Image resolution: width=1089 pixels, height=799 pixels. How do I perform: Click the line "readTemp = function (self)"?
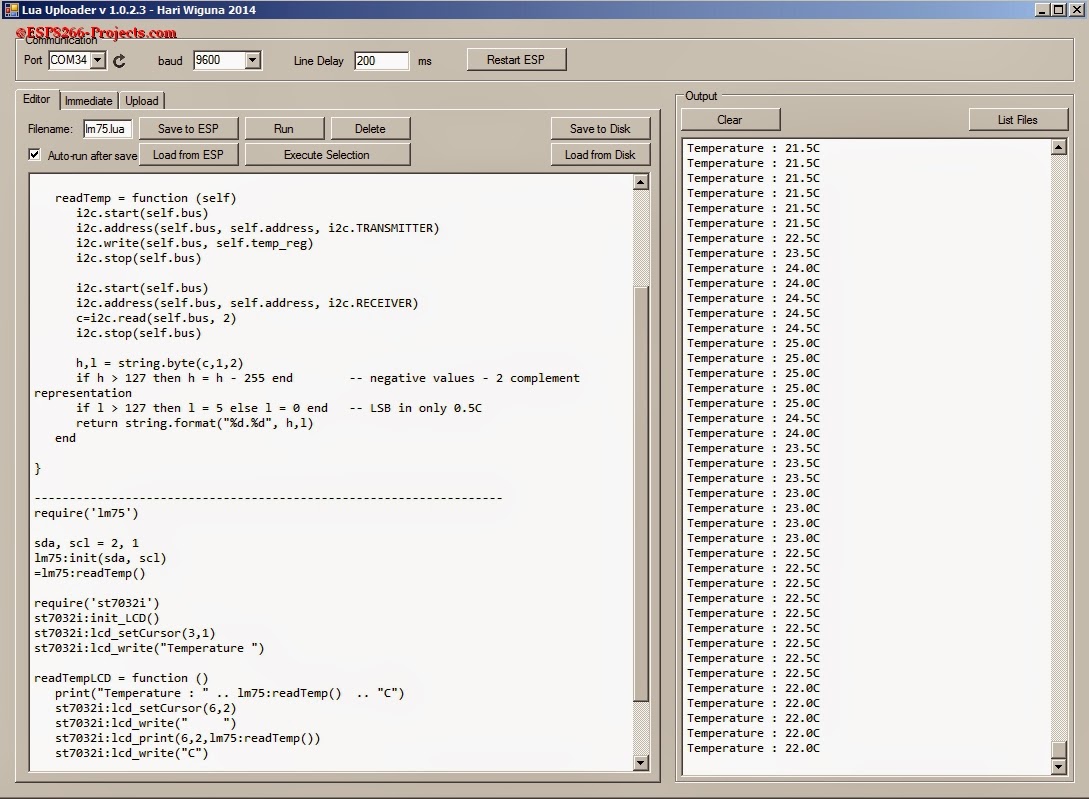click(x=146, y=198)
